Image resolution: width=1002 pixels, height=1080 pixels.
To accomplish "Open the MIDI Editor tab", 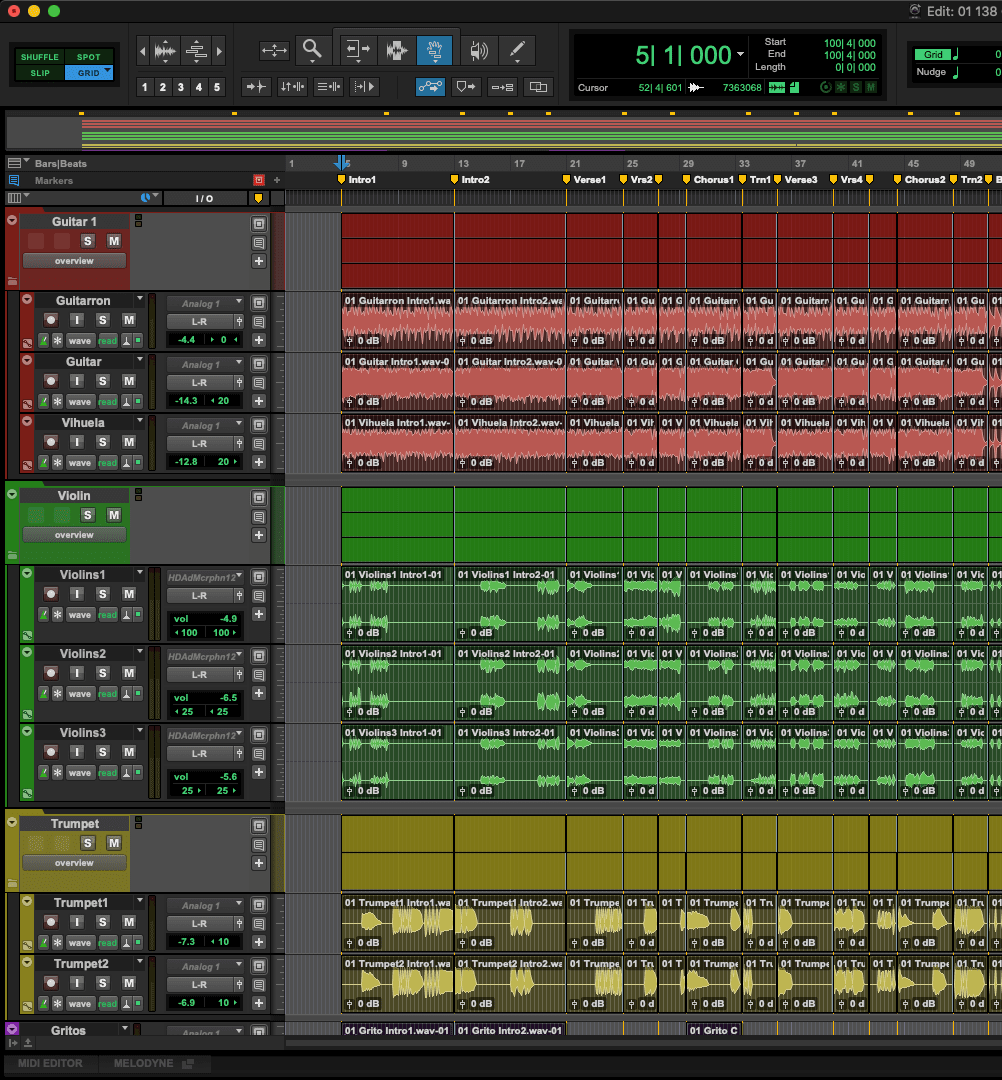I will pyautogui.click(x=49, y=1063).
